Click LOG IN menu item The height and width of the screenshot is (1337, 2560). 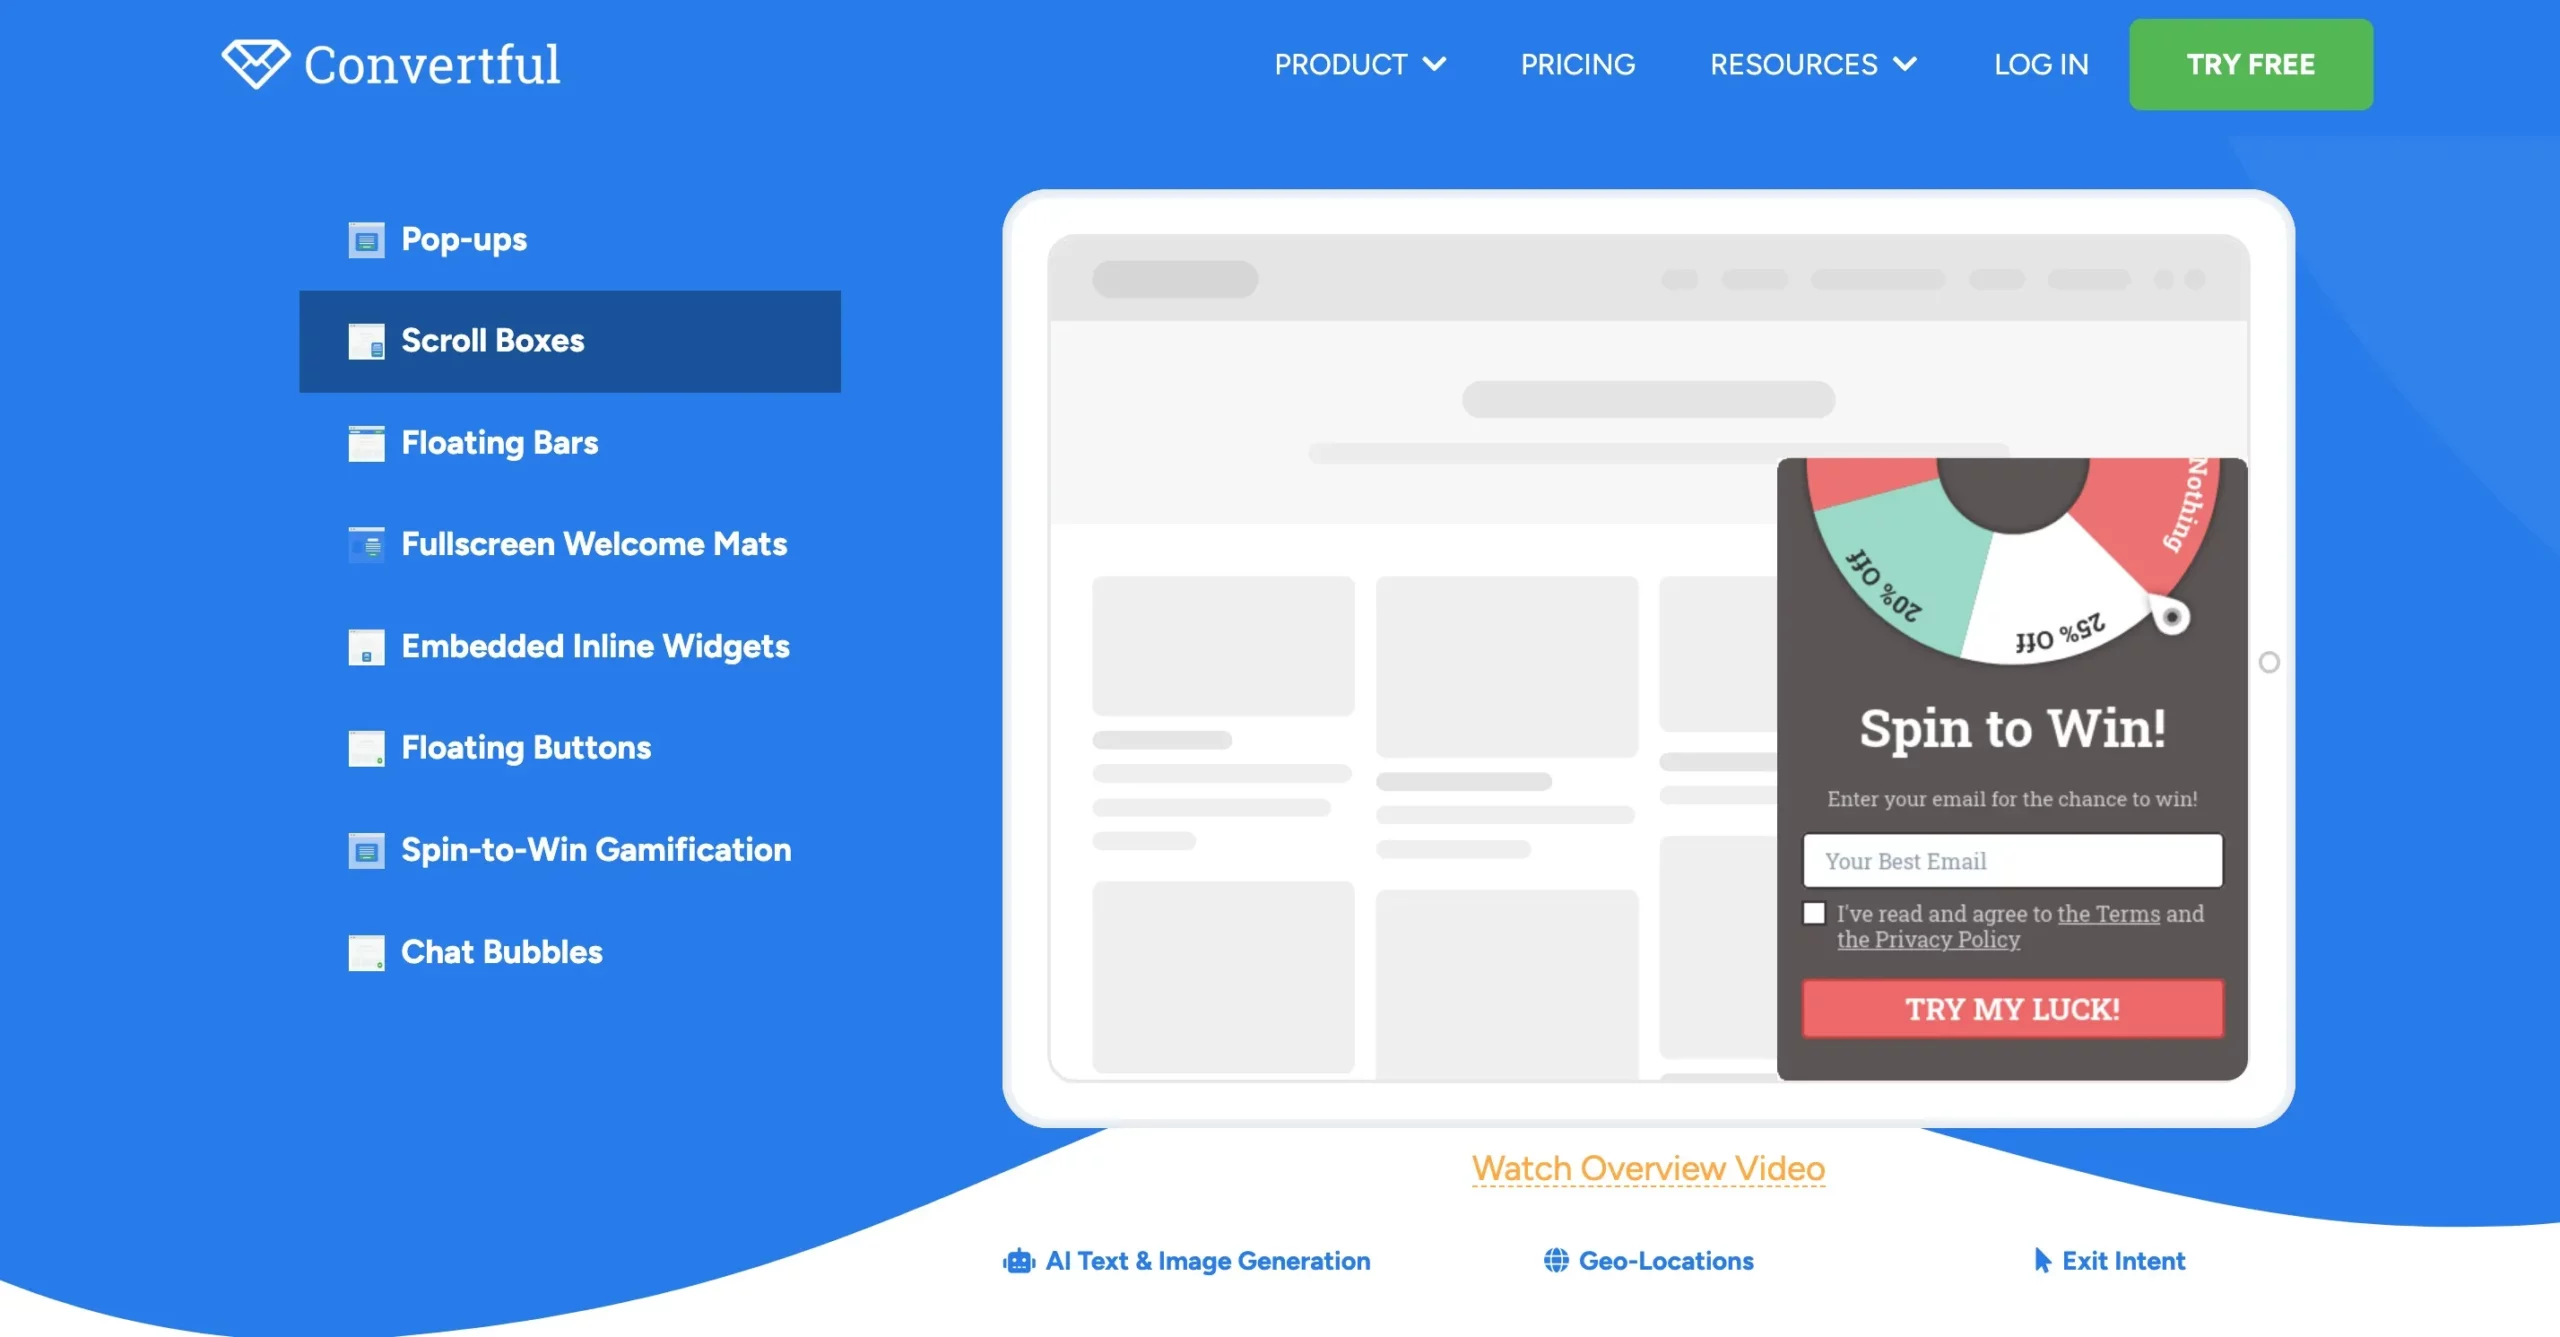pyautogui.click(x=2039, y=64)
